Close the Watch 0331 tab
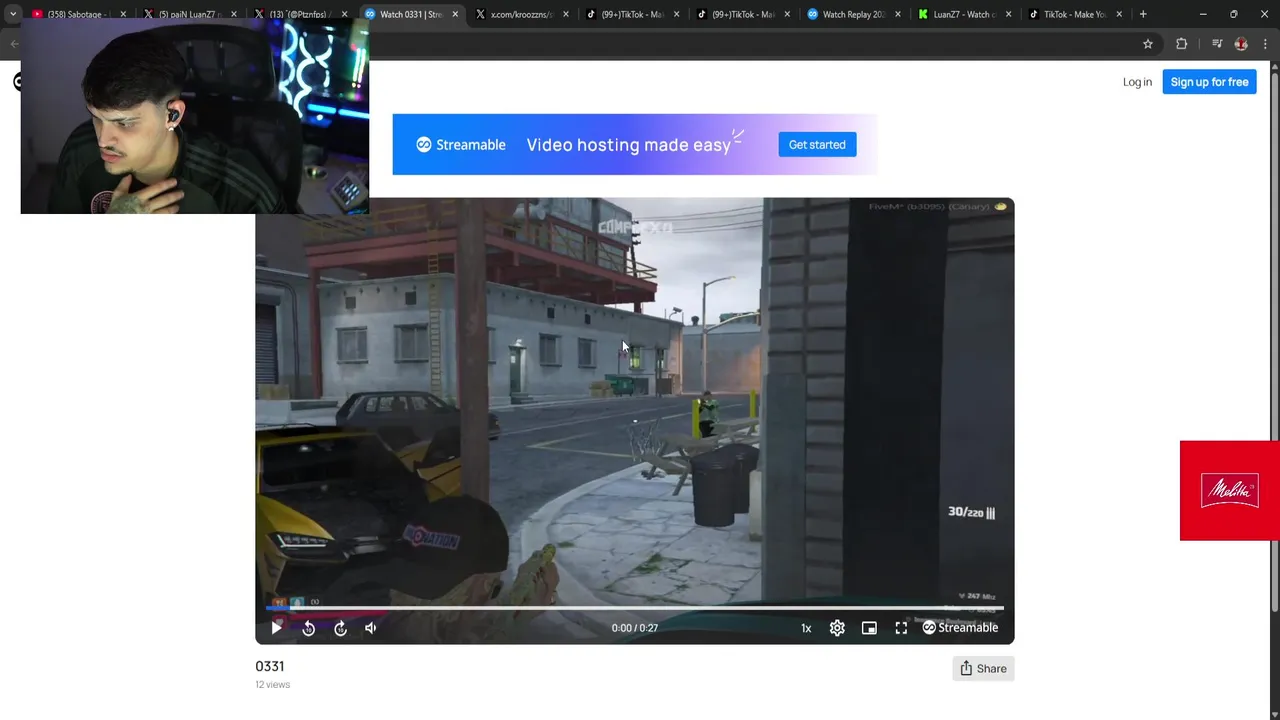1280x720 pixels. [455, 14]
